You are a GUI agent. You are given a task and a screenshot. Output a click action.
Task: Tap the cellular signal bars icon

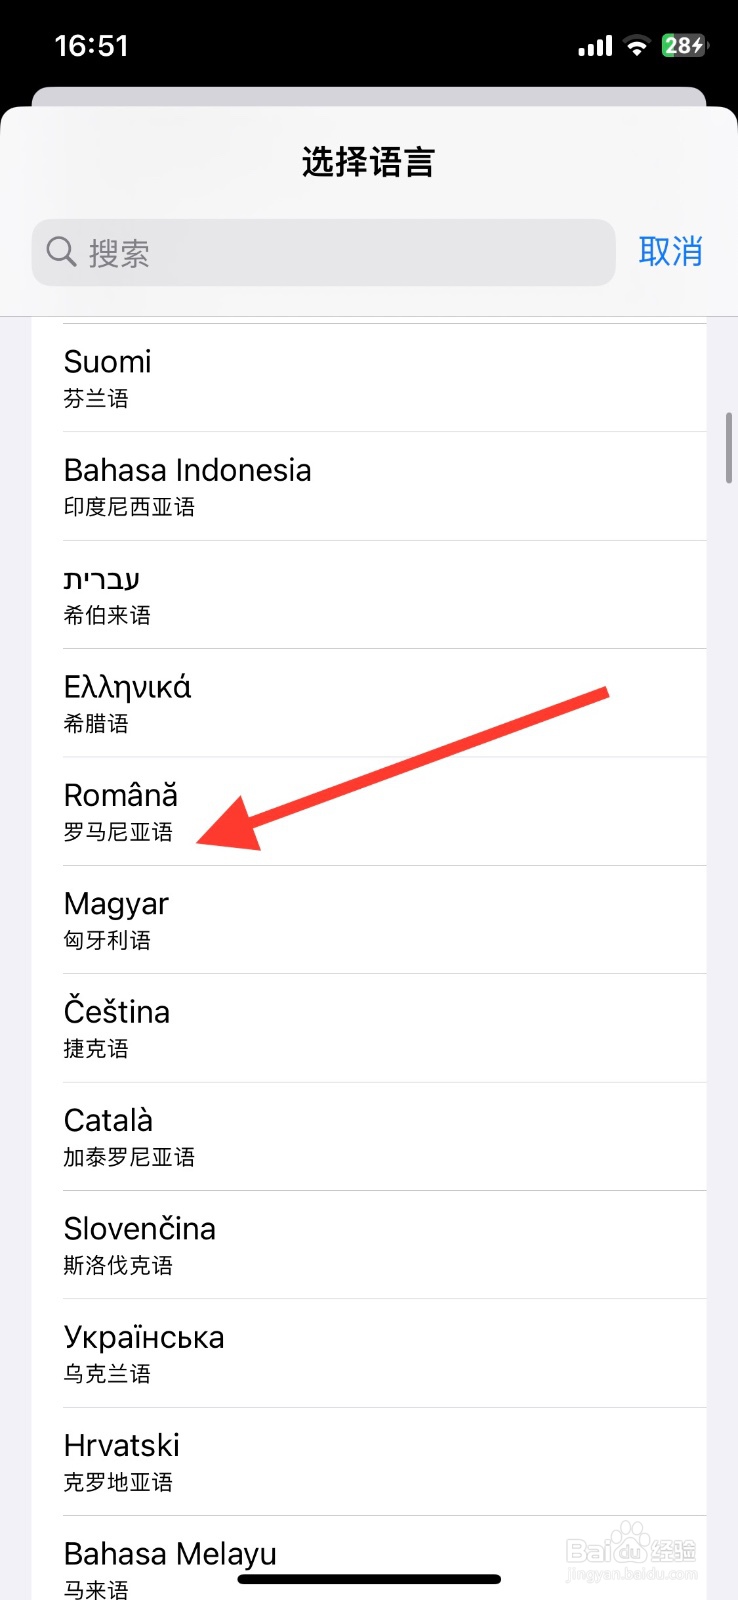(x=595, y=46)
